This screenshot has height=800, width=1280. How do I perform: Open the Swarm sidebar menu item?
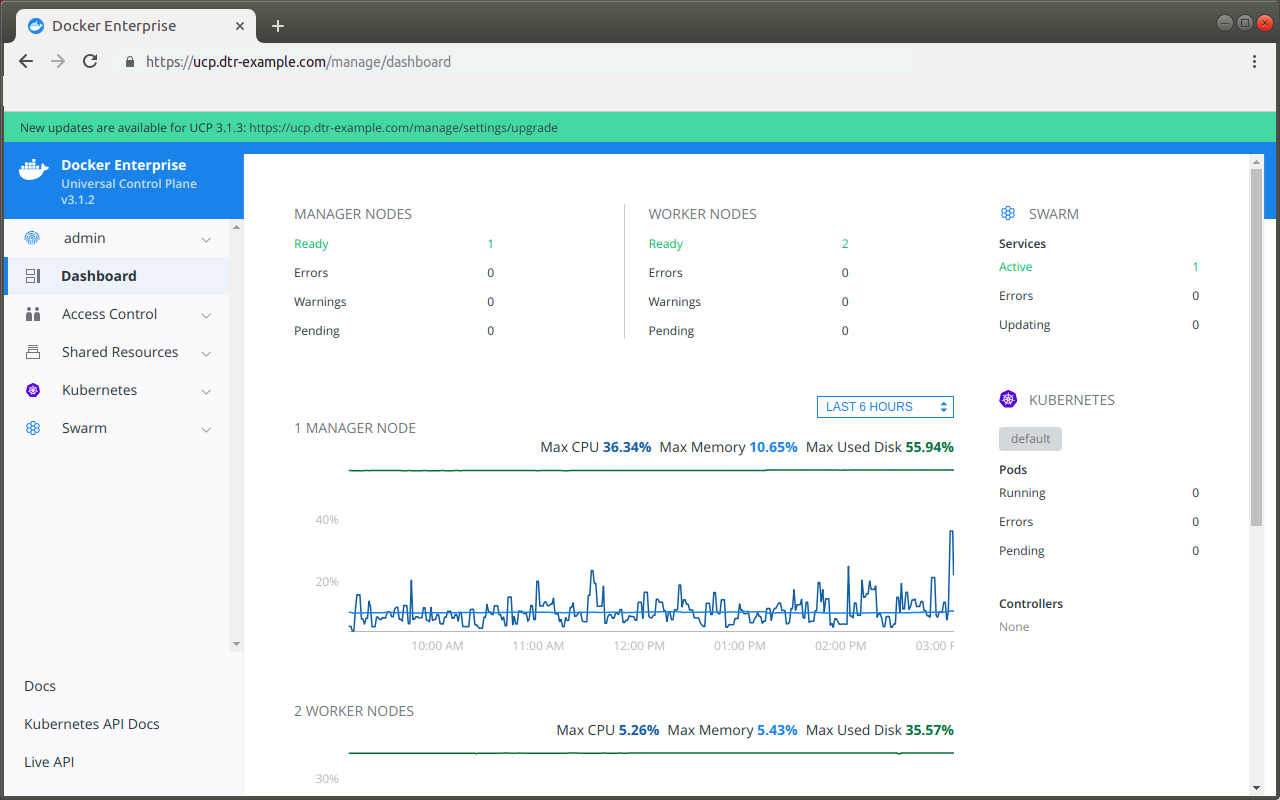pos(116,428)
